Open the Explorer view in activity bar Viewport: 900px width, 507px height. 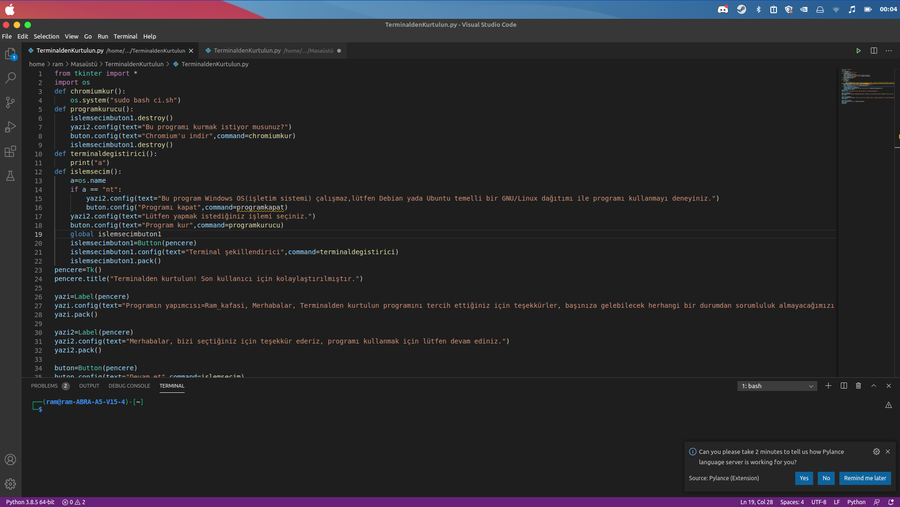11,54
